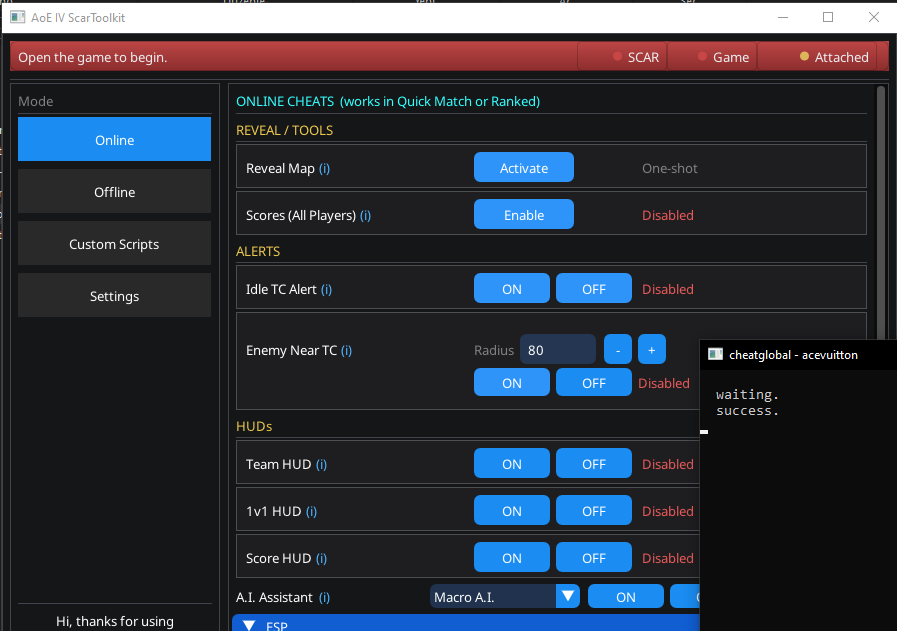Show the Team HUD info tooltip icon
Viewport: 897px width, 631px height.
click(322, 465)
